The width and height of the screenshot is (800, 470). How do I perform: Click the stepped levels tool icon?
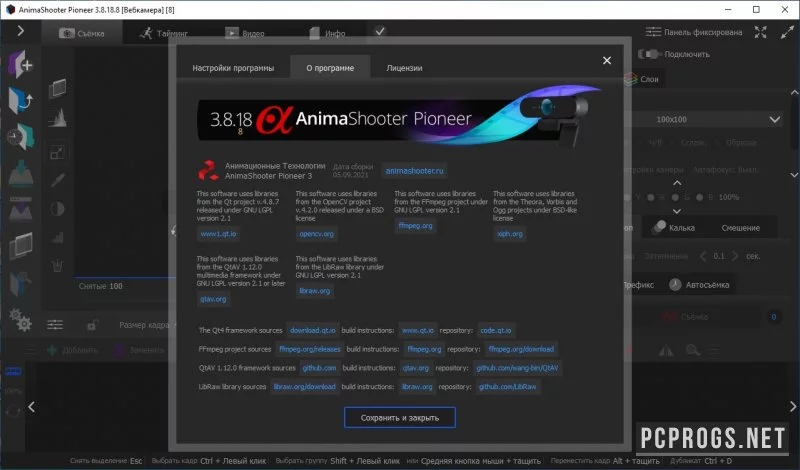pyautogui.click(x=58, y=237)
